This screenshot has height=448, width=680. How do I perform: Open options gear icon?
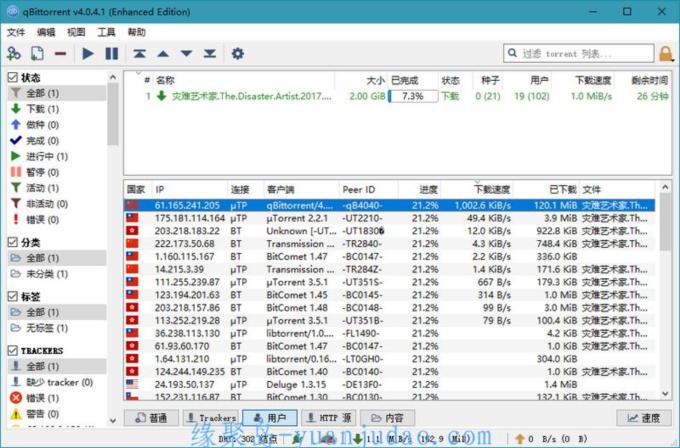[238, 54]
